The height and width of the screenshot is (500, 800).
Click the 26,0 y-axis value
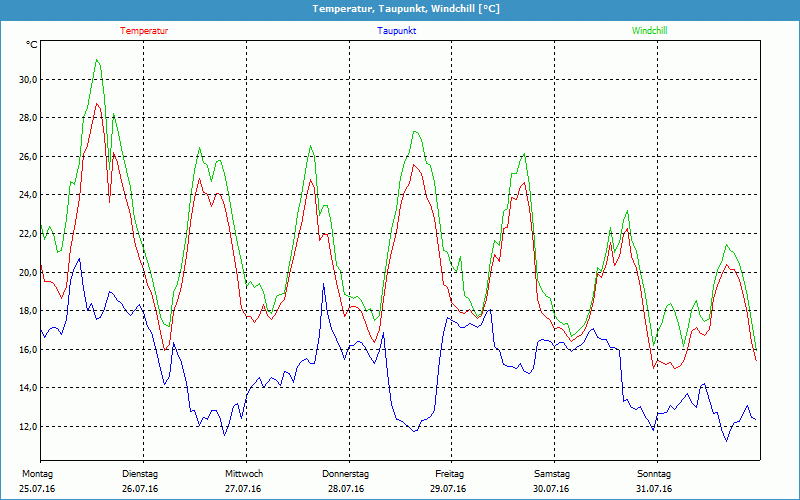point(28,157)
